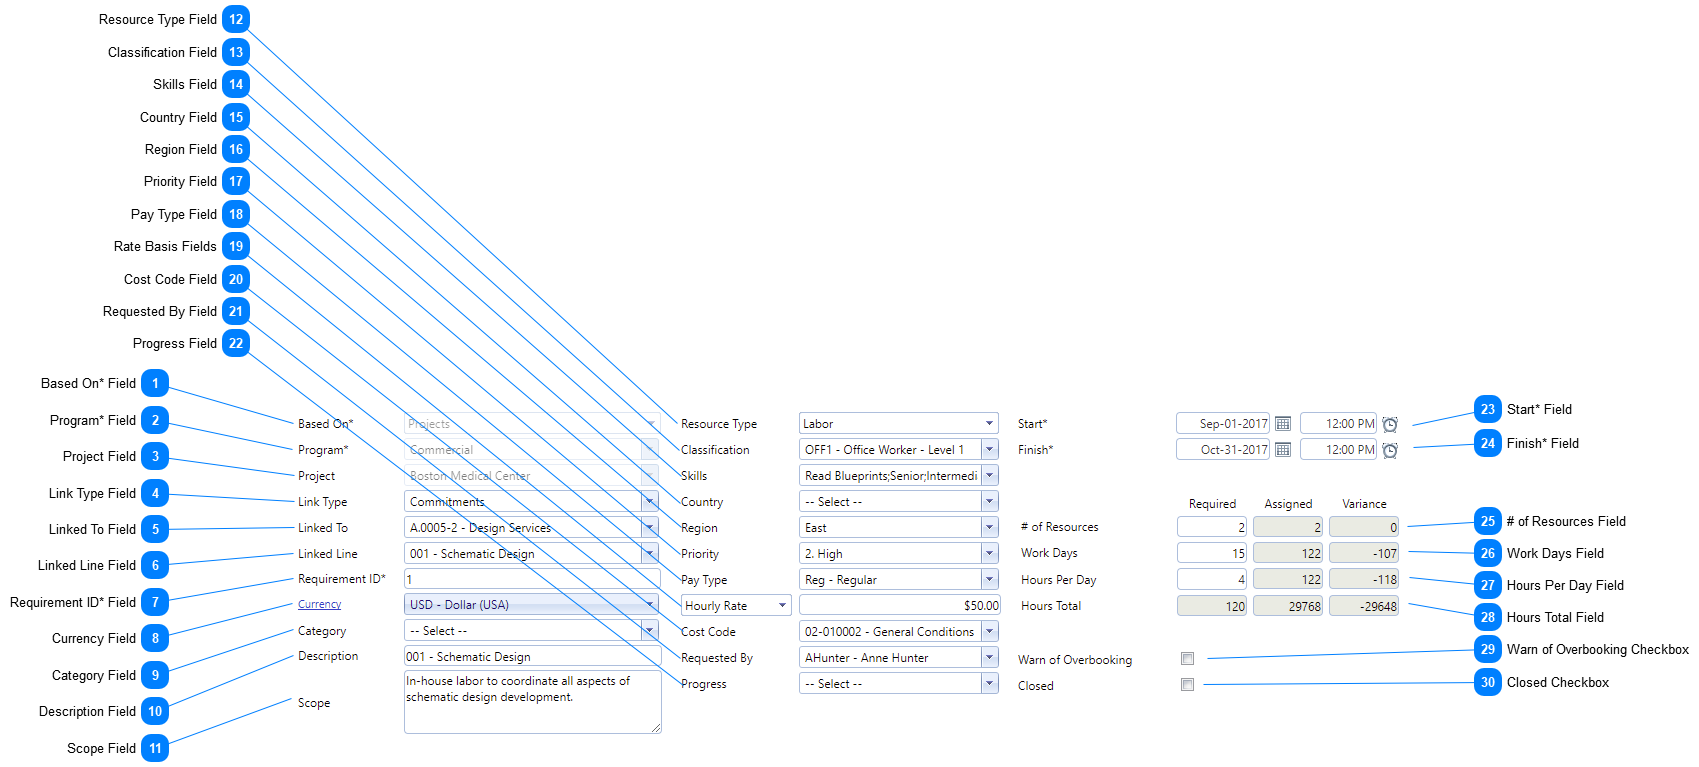Image resolution: width=1699 pixels, height=767 pixels.
Task: Click the Required column header
Action: coord(1212,504)
